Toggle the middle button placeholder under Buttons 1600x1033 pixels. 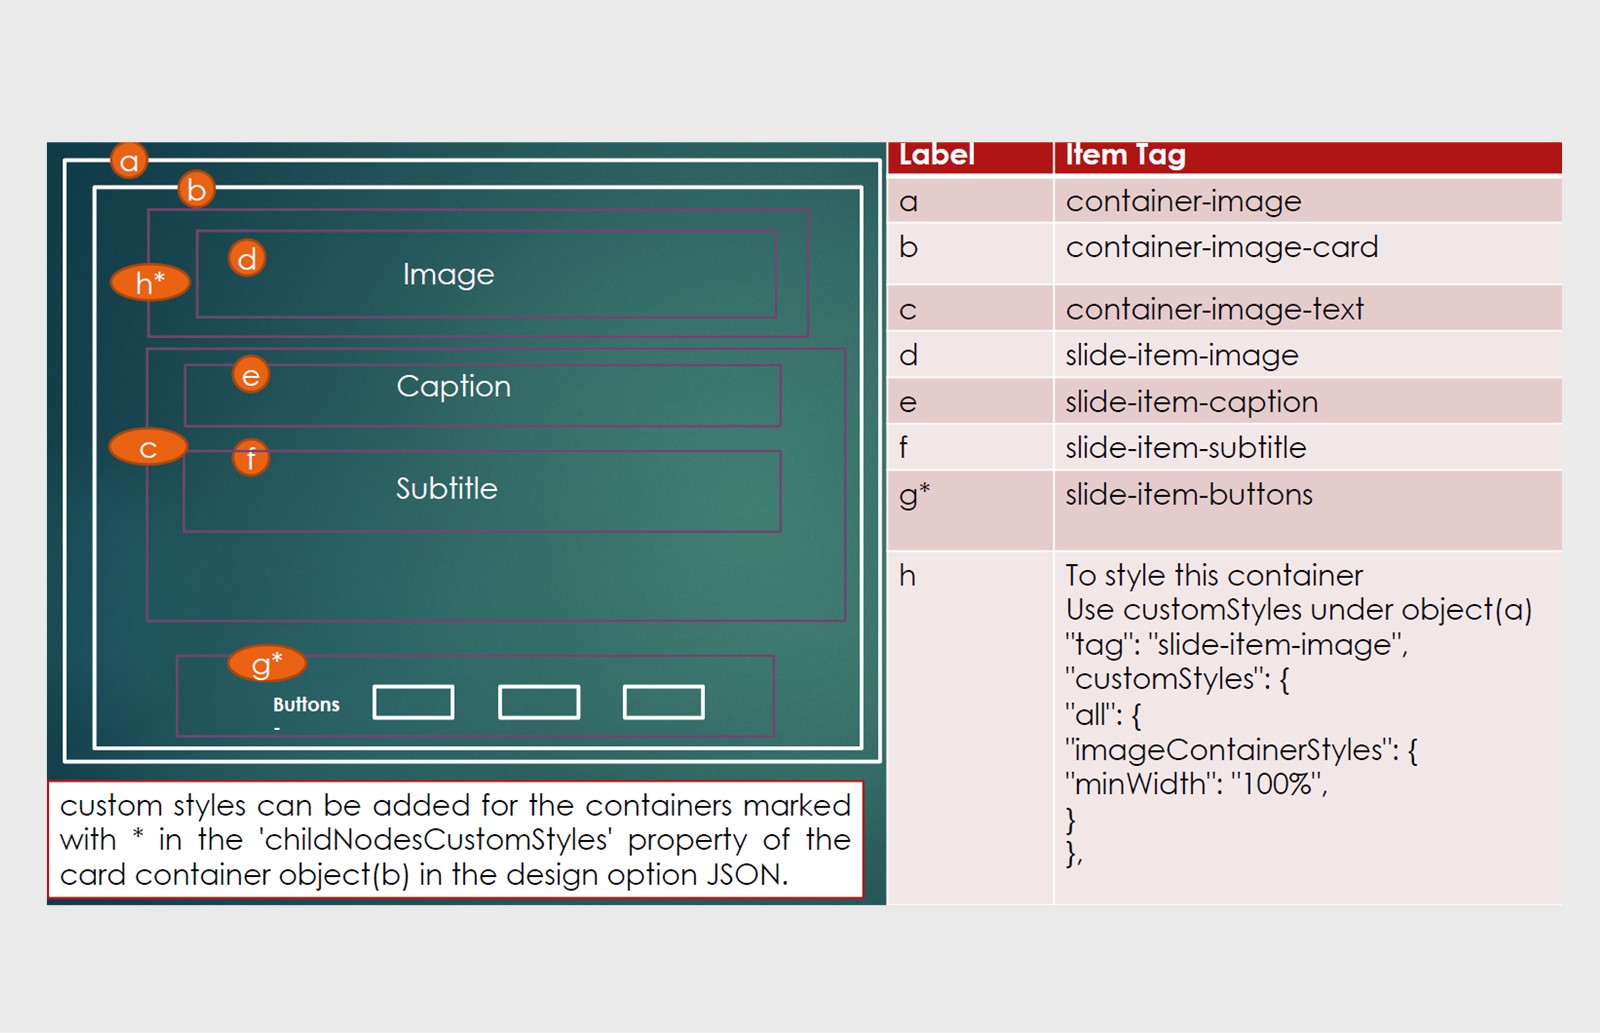[x=539, y=702]
